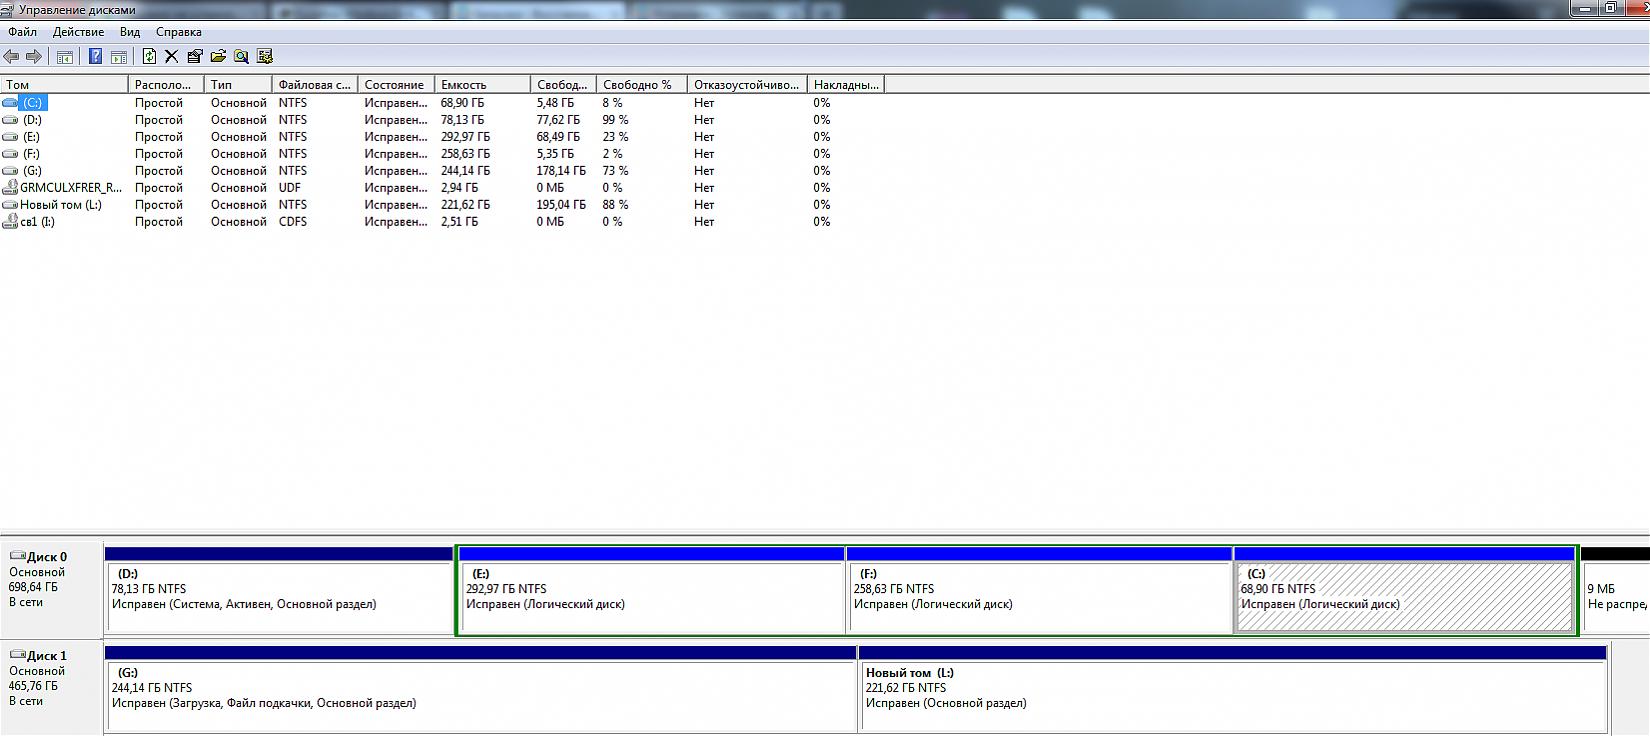Select the (G:) partition block on Диск 1
The height and width of the screenshot is (736, 1650).
pos(480,696)
